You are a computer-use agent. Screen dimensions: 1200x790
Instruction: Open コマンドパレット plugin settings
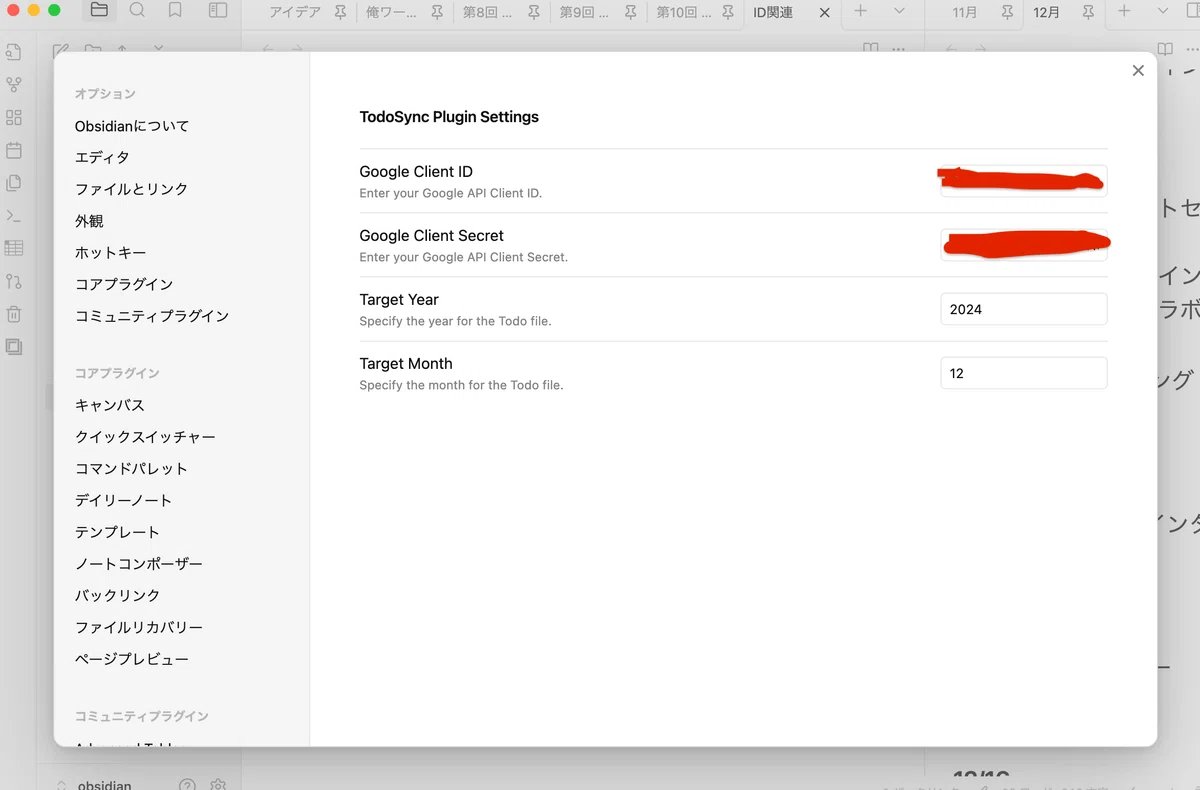131,468
